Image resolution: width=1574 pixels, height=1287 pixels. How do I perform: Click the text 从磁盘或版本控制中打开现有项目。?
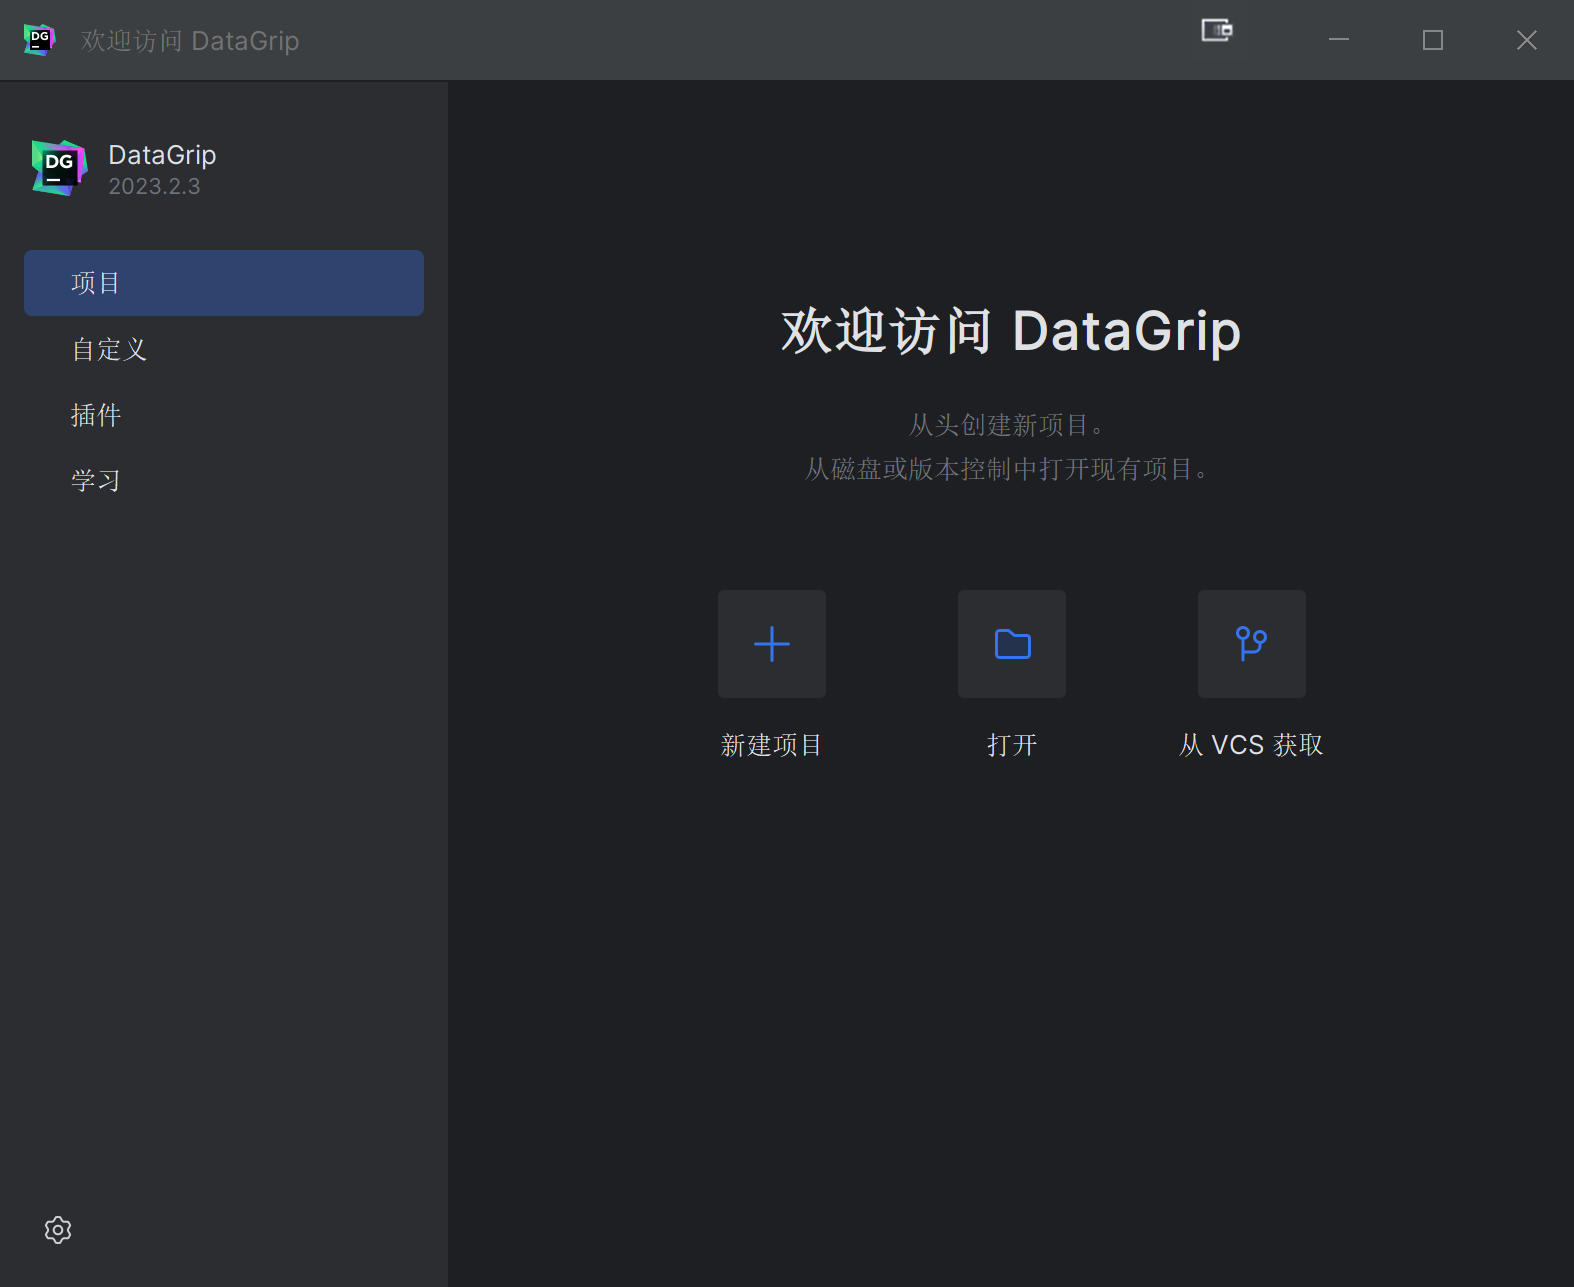tap(1008, 469)
